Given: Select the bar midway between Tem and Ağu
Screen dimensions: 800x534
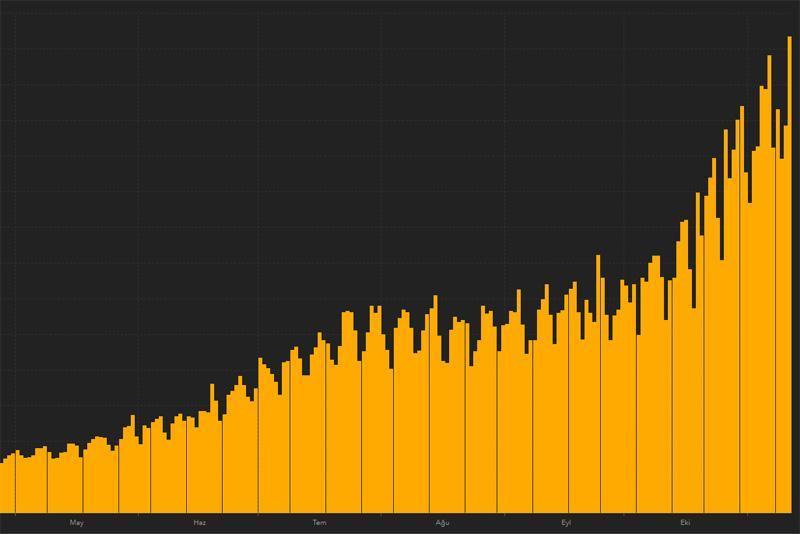Looking at the screenshot, I should click(x=381, y=430).
